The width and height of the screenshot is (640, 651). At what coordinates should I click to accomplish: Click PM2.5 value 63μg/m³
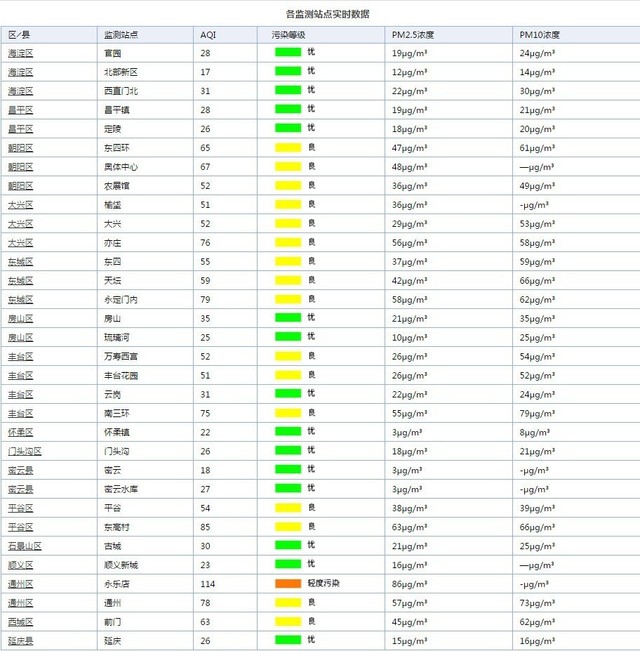410,527
